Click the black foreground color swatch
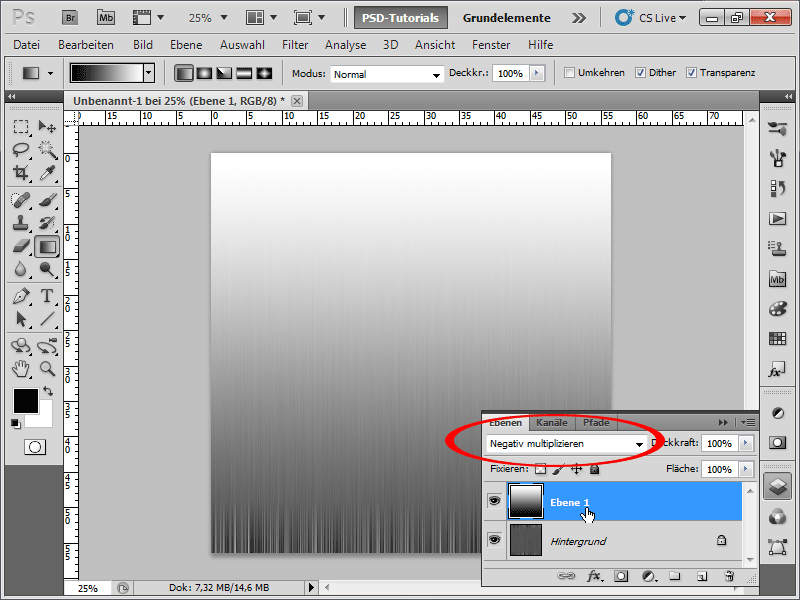Viewport: 800px width, 600px height. pyautogui.click(x=26, y=401)
